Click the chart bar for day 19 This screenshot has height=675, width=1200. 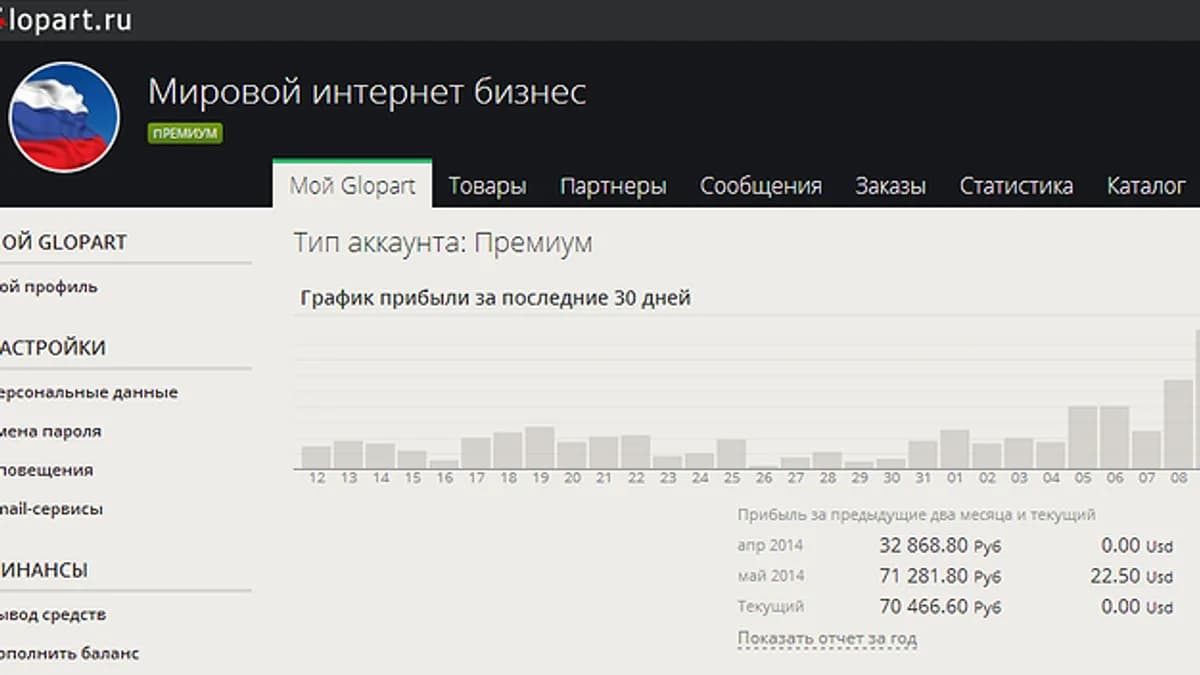click(x=540, y=448)
